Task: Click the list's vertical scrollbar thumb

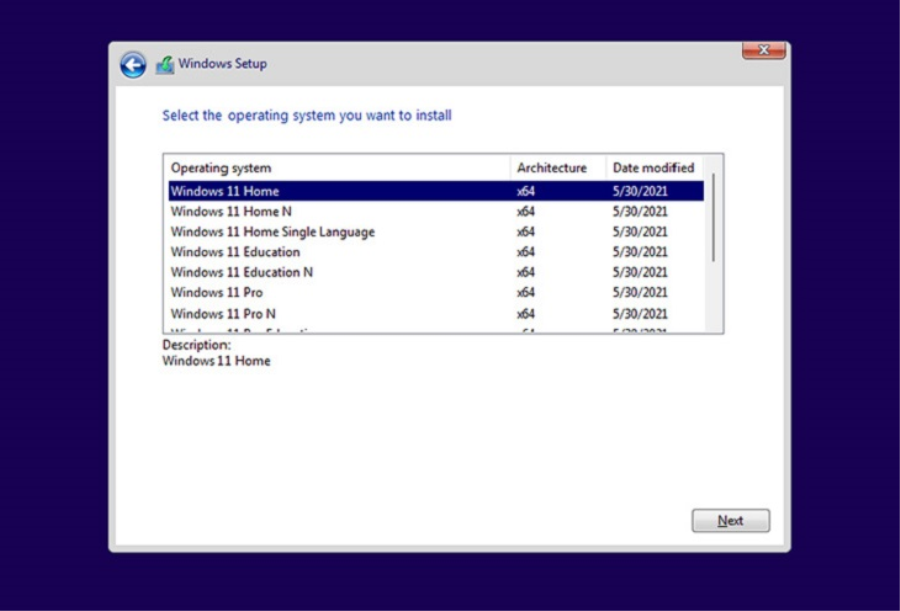Action: point(713,218)
